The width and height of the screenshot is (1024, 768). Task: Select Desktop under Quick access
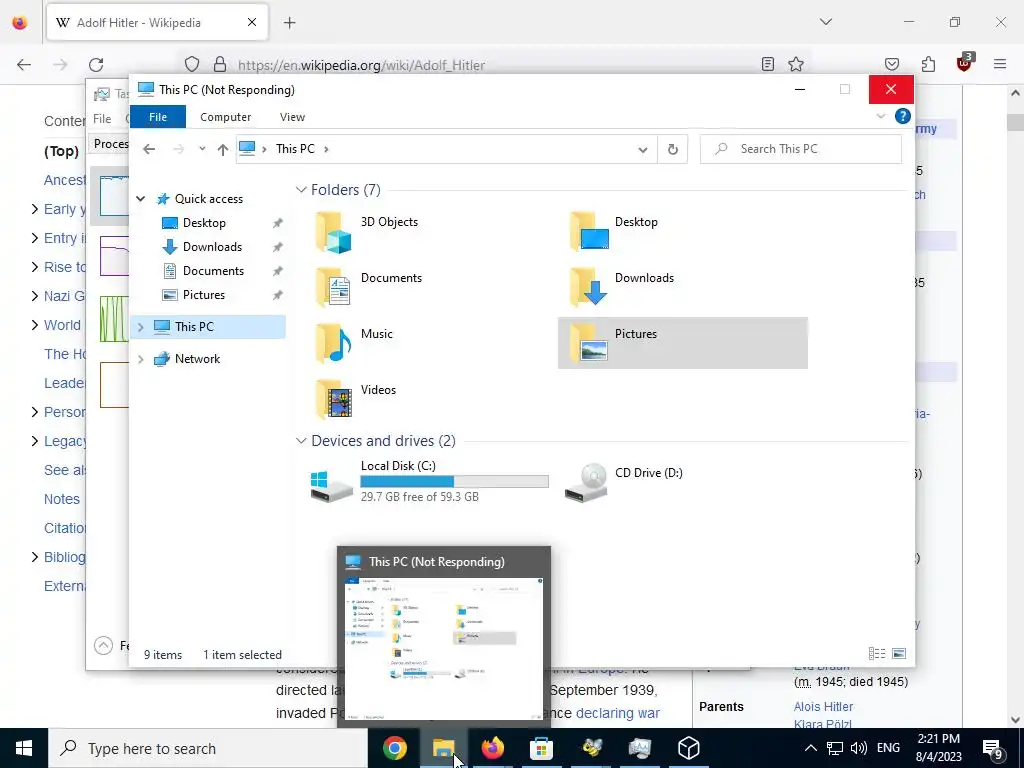pyautogui.click(x=204, y=223)
